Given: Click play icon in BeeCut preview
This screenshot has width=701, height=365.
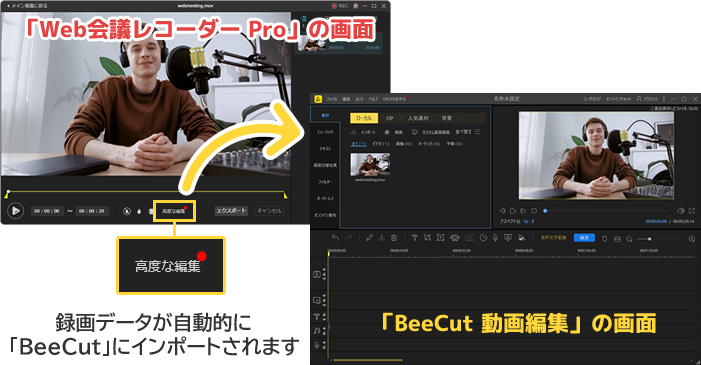Looking at the screenshot, I should (x=513, y=211).
